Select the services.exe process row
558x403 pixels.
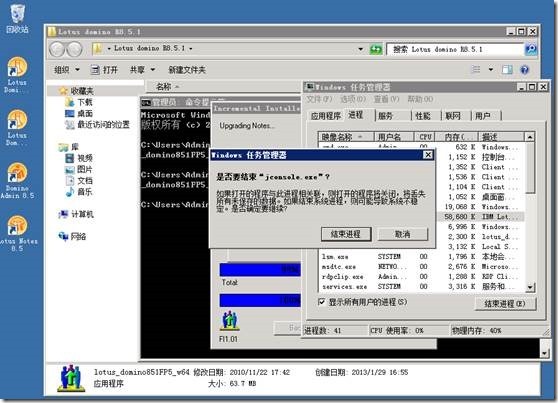point(420,287)
